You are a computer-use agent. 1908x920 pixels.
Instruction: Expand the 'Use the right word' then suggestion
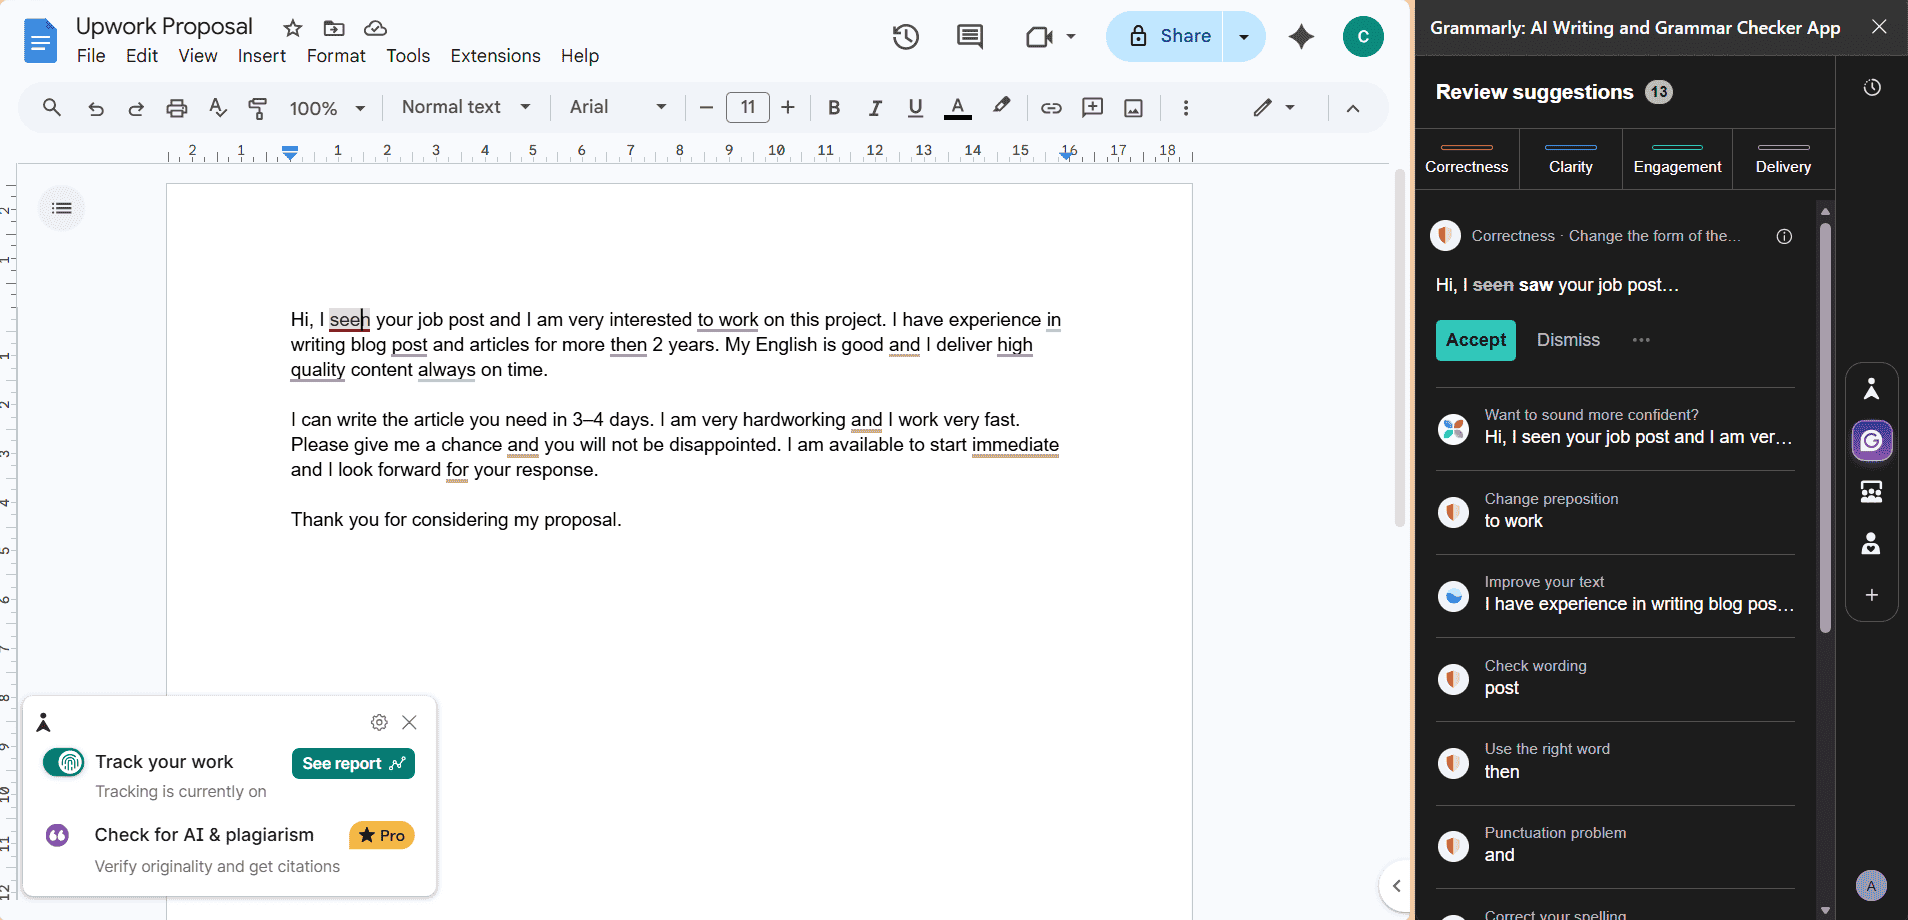click(1615, 761)
